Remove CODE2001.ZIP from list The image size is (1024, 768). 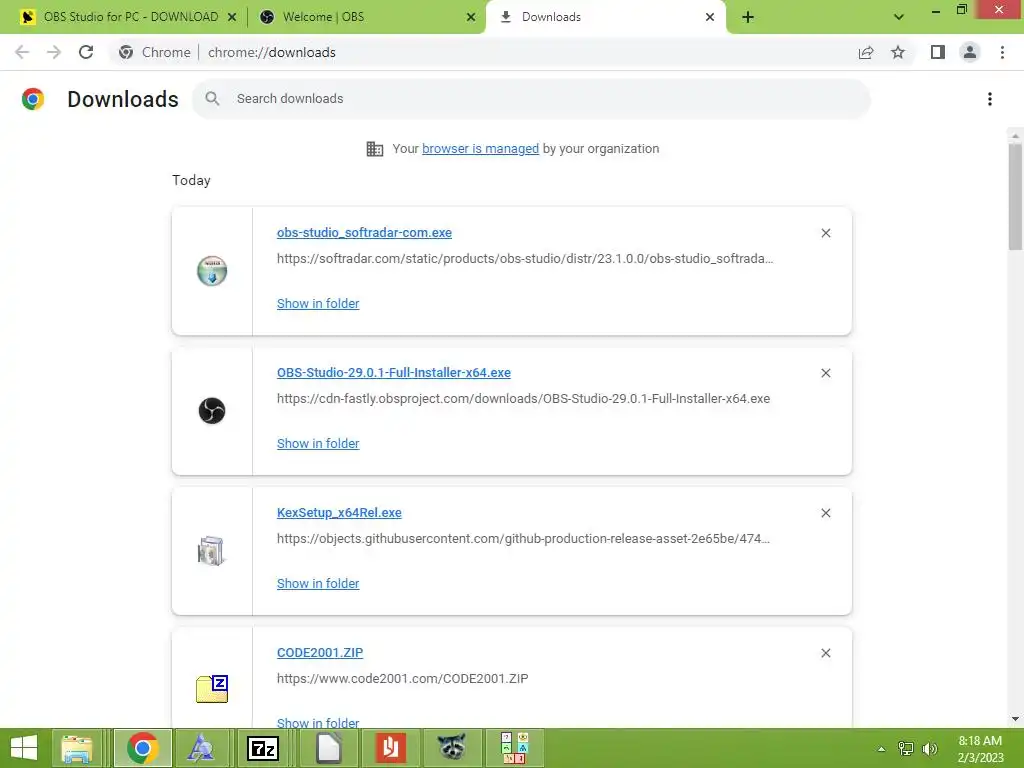[826, 653]
